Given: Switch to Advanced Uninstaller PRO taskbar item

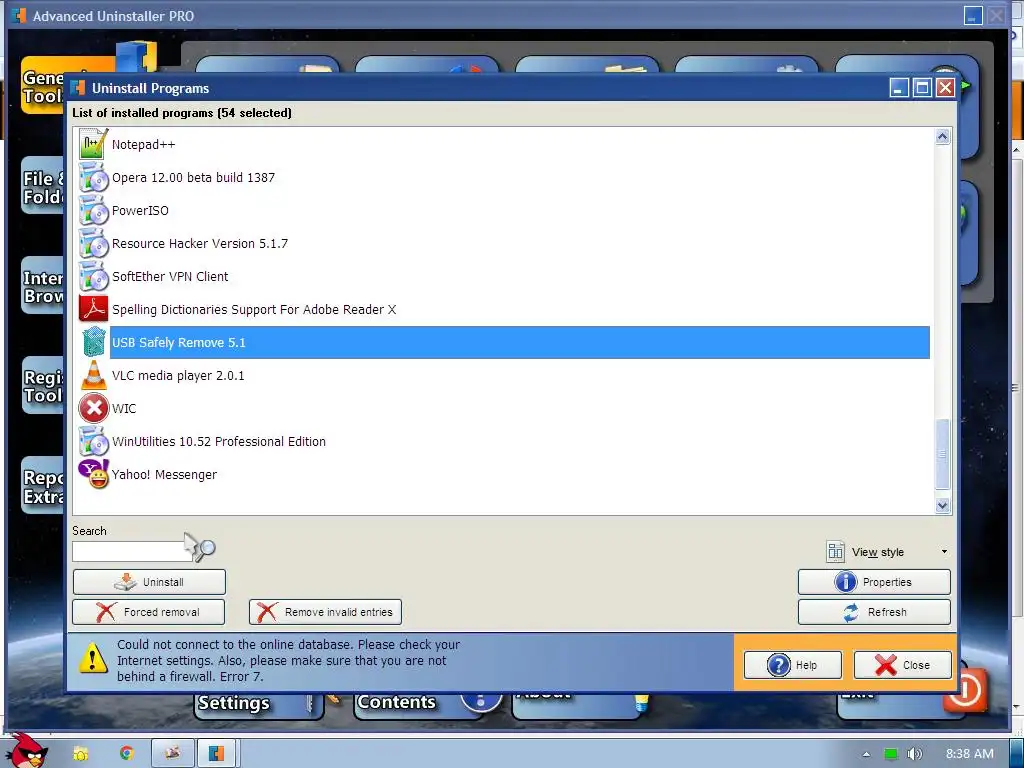Looking at the screenshot, I should (216, 753).
